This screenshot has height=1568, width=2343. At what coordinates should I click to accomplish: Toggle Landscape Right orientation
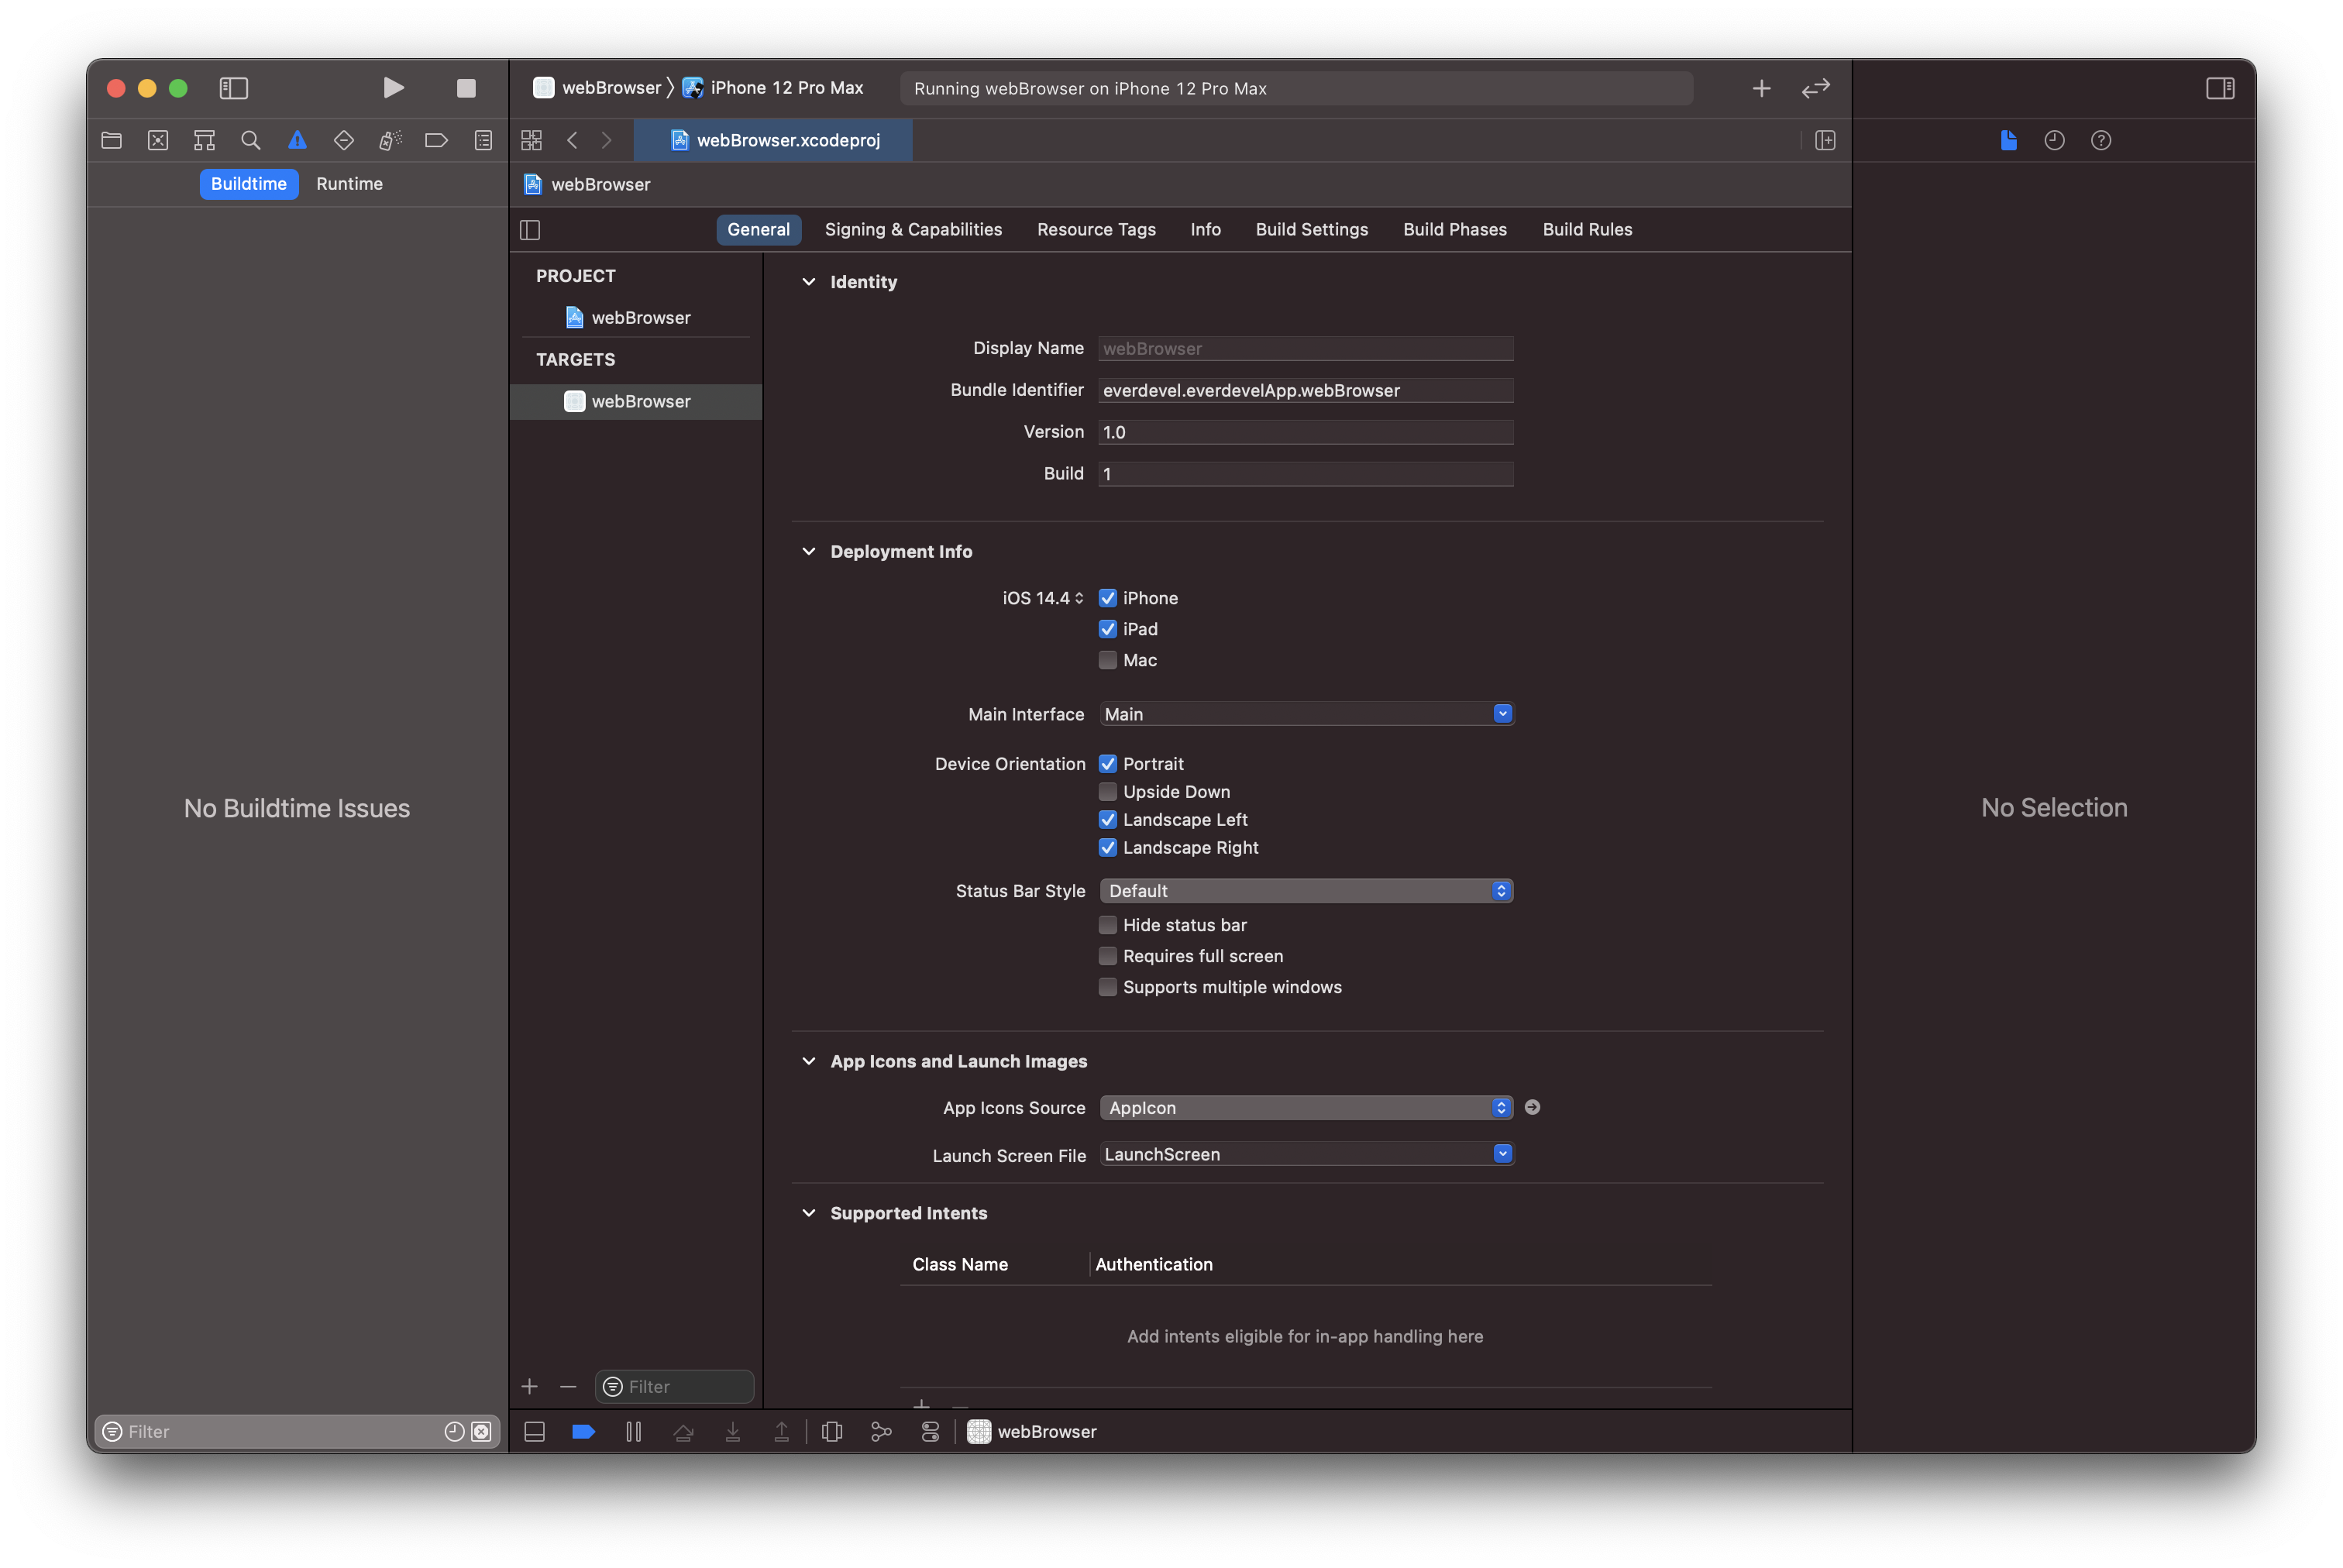point(1107,848)
